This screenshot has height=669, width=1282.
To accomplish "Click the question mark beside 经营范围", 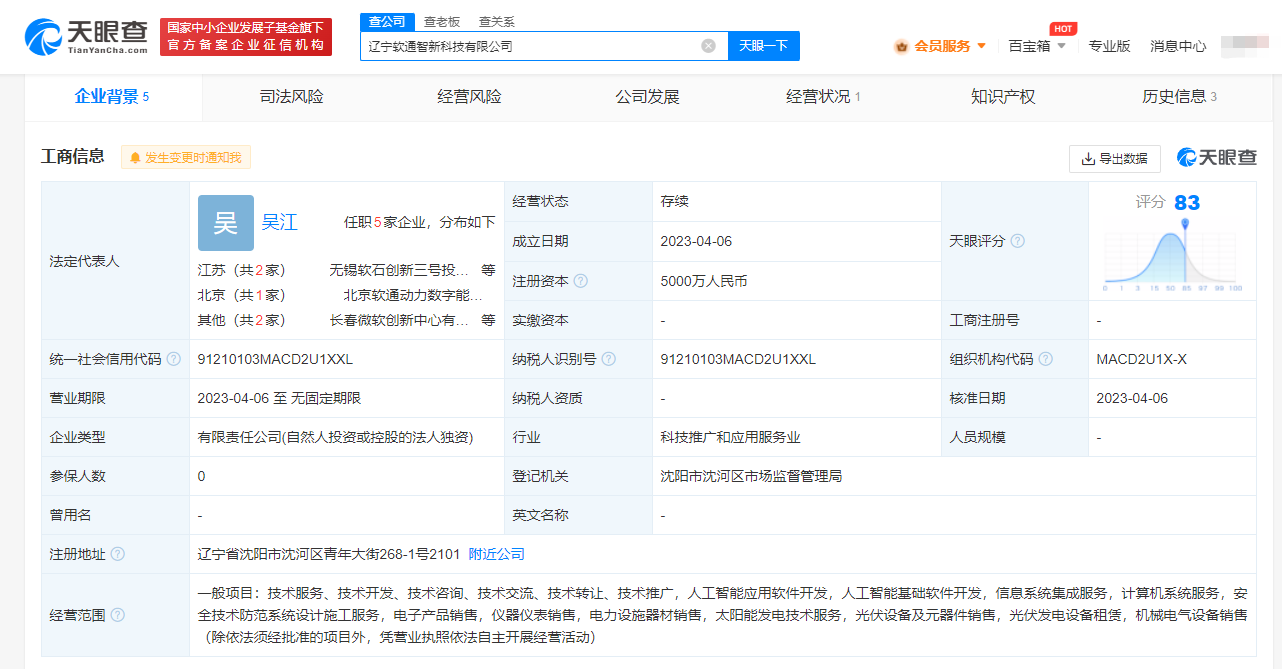I will (119, 616).
